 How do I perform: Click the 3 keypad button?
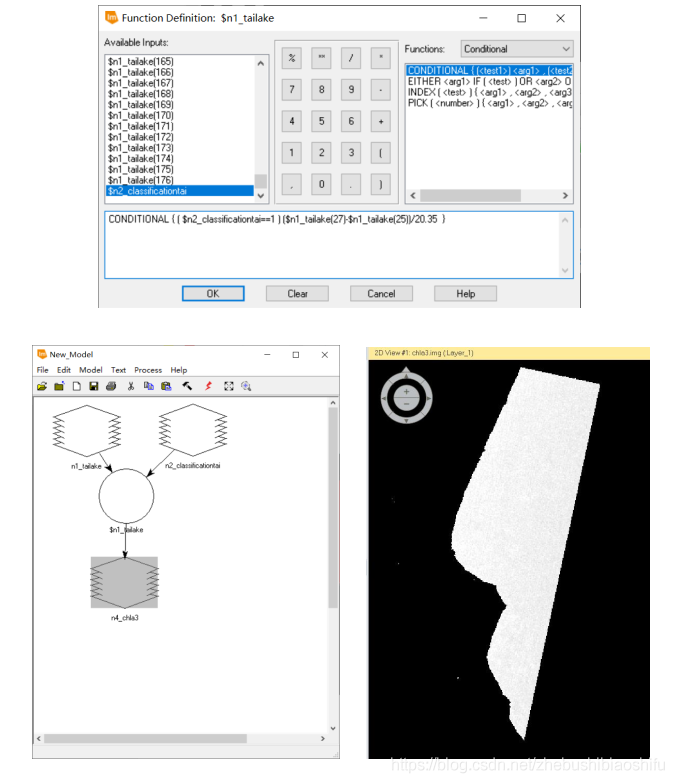pyautogui.click(x=351, y=153)
